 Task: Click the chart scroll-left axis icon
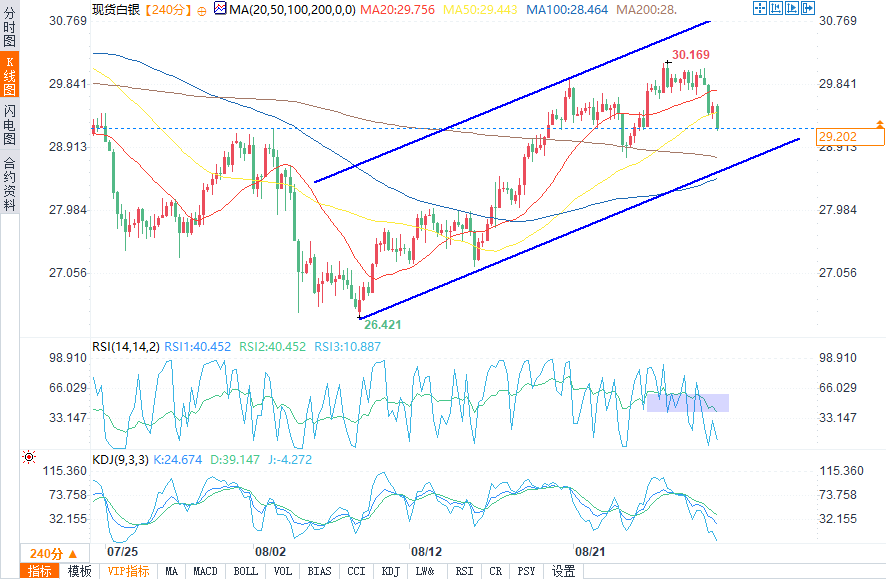776,8
